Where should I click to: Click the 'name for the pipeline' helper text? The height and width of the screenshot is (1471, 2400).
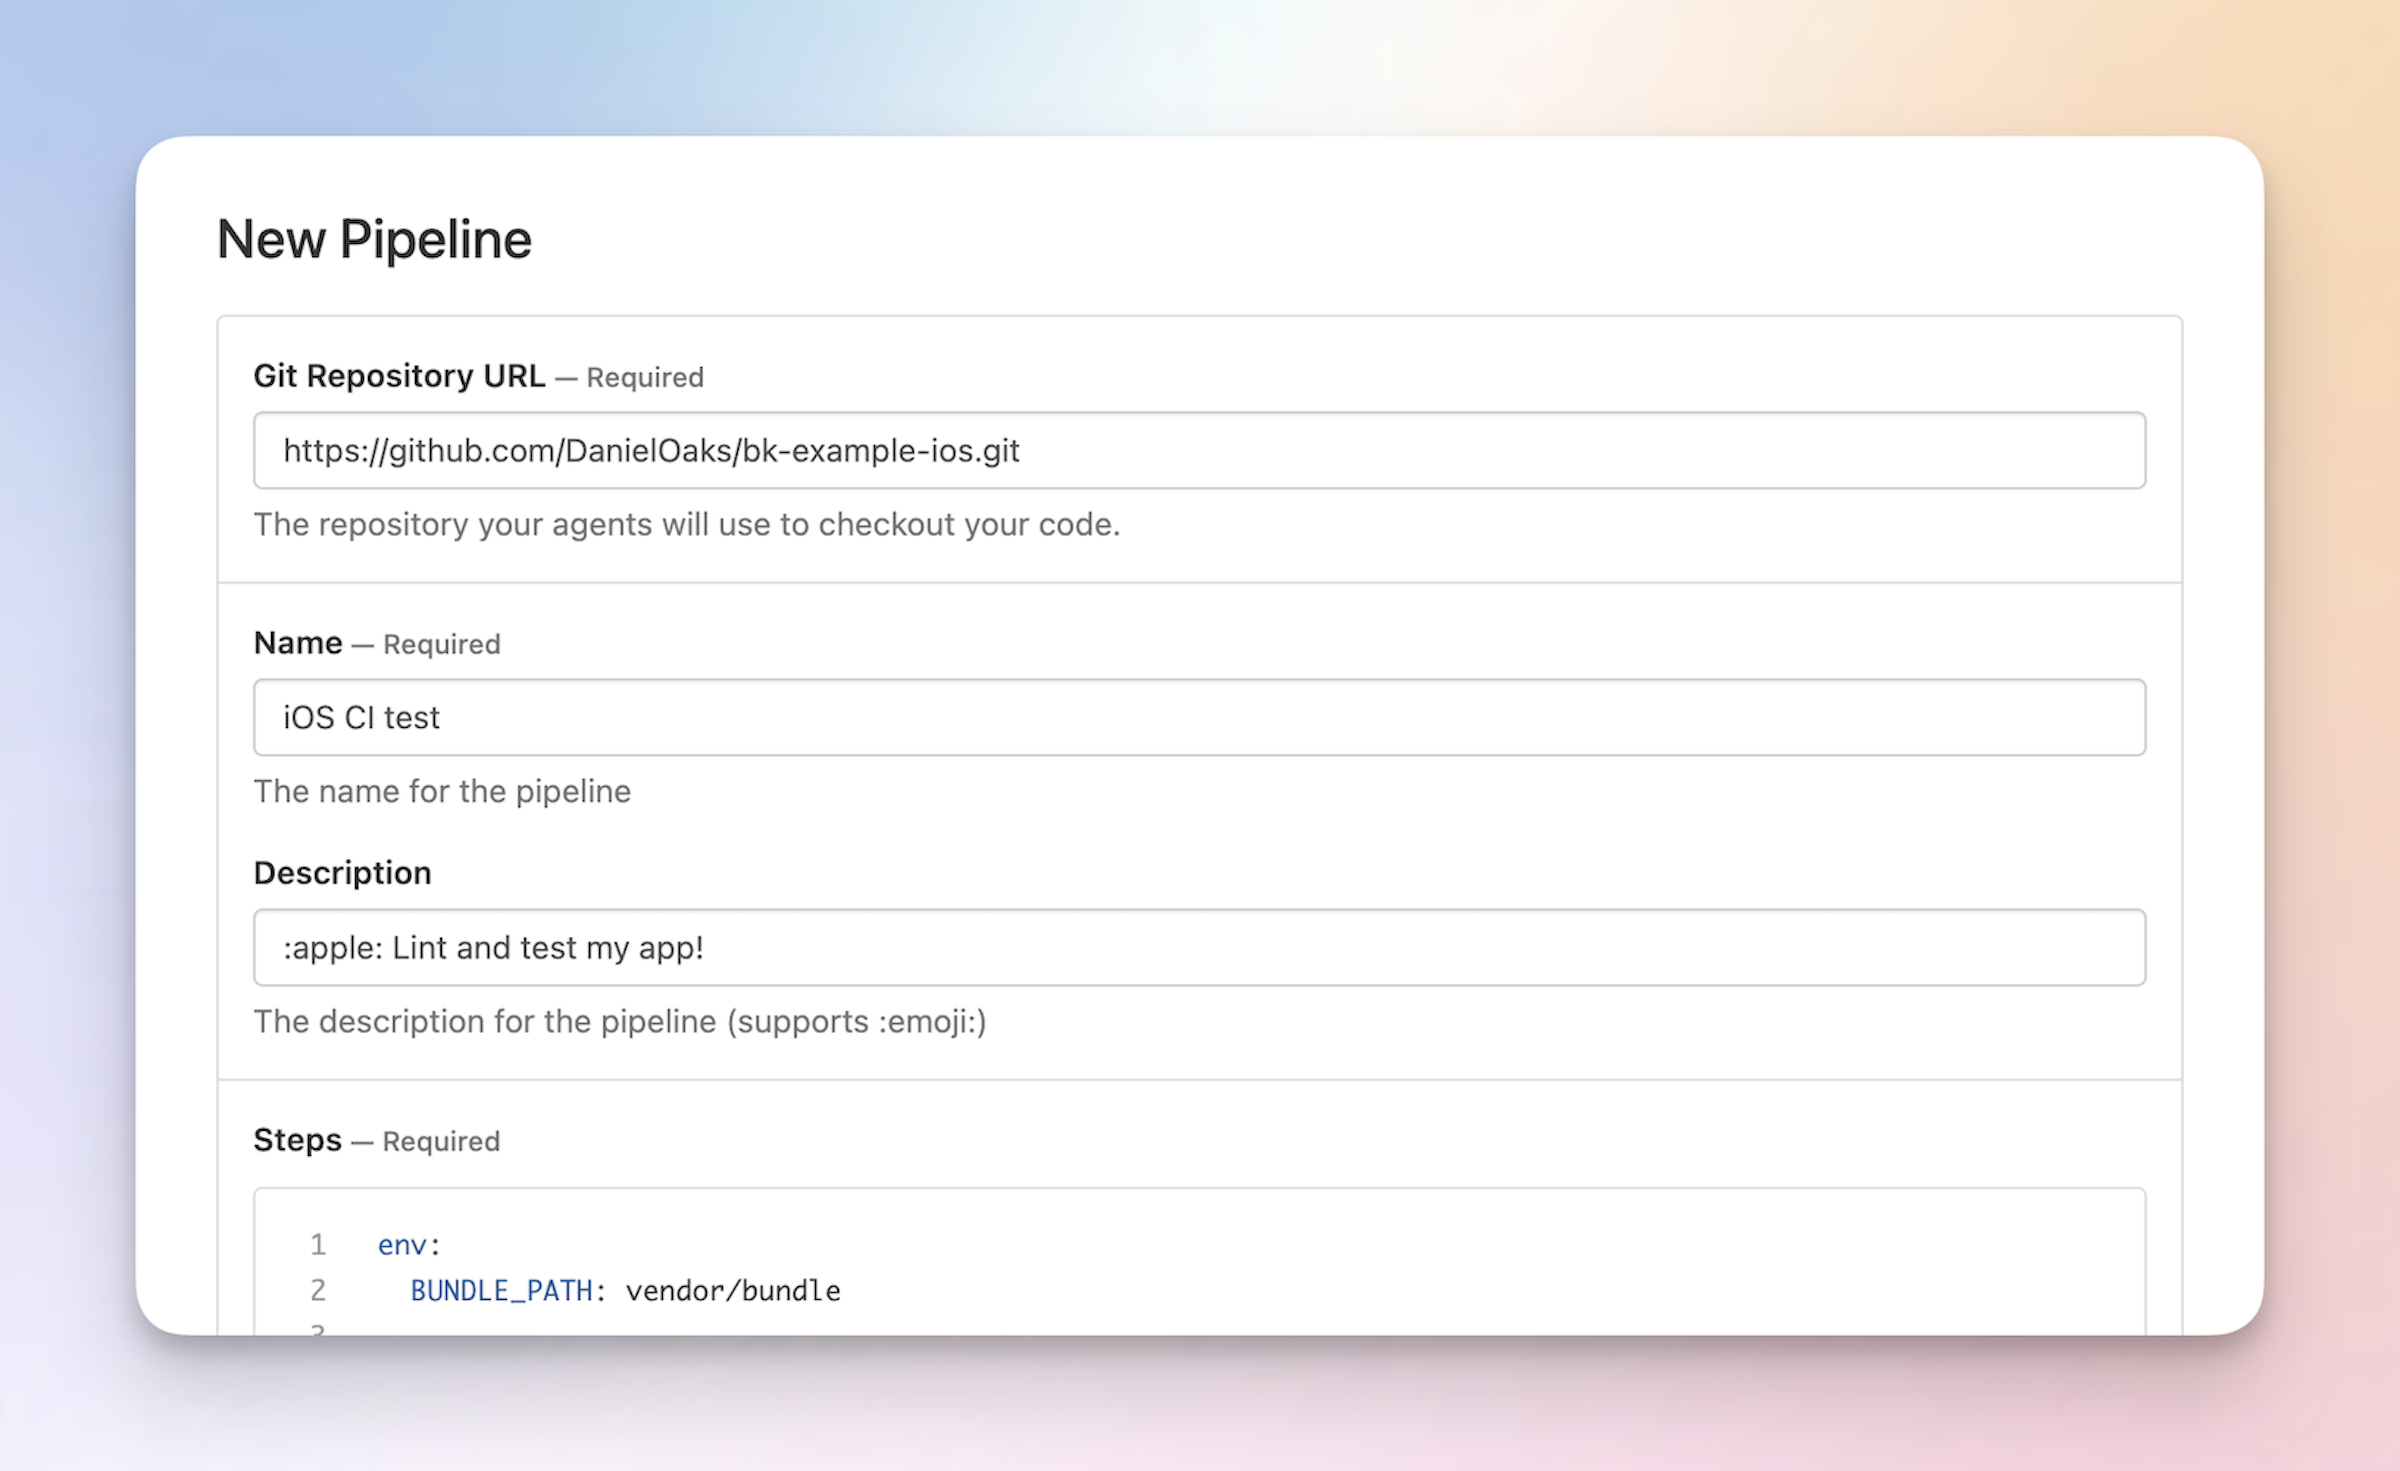[443, 791]
